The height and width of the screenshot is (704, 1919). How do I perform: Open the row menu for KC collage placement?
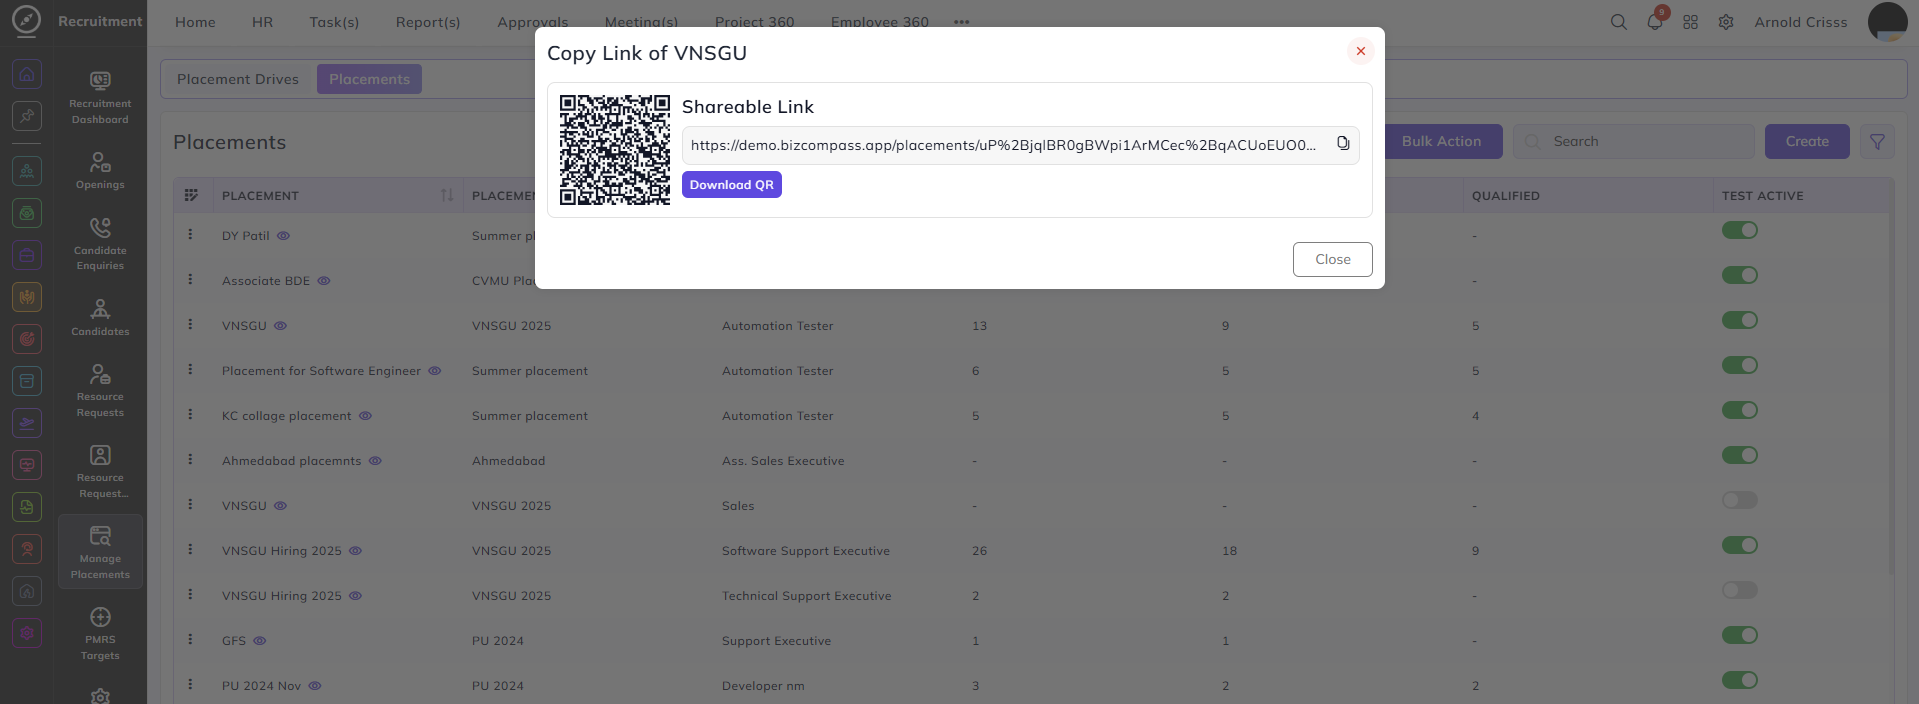[190, 414]
